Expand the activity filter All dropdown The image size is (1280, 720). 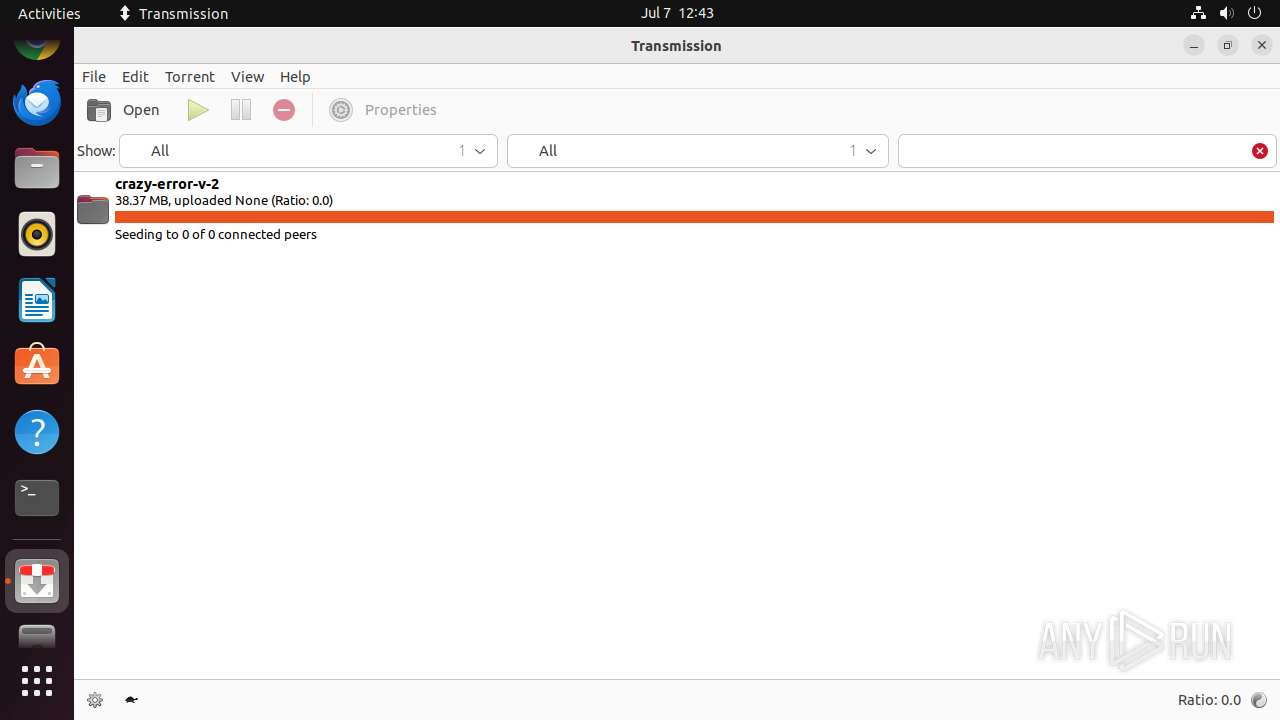[x=308, y=151]
